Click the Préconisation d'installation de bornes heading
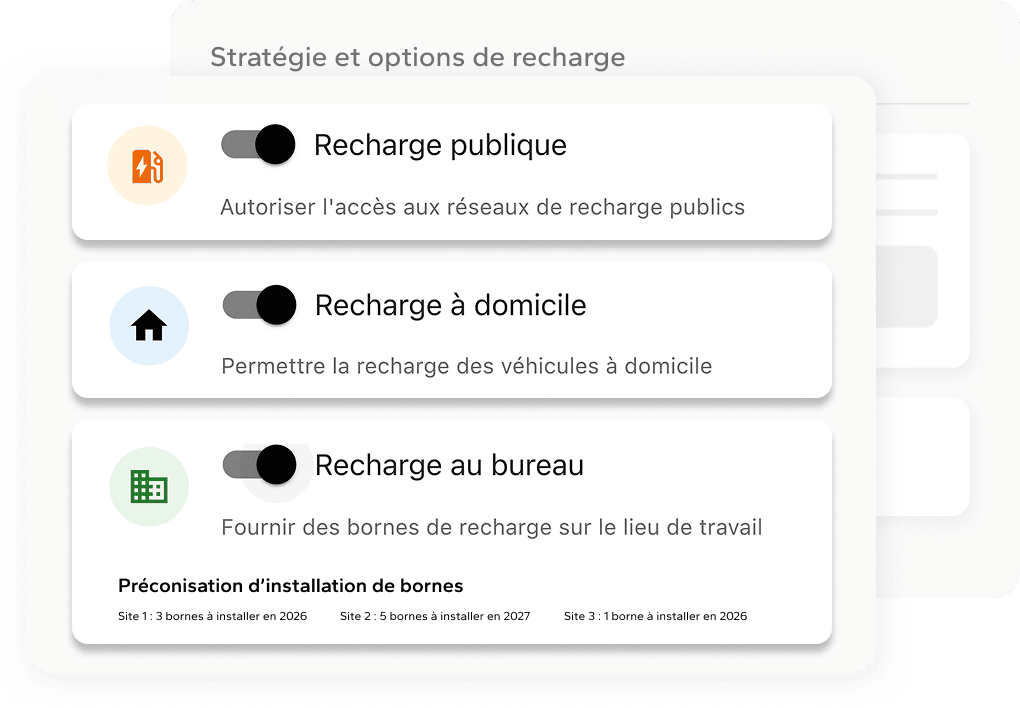The height and width of the screenshot is (708, 1020). click(x=291, y=586)
